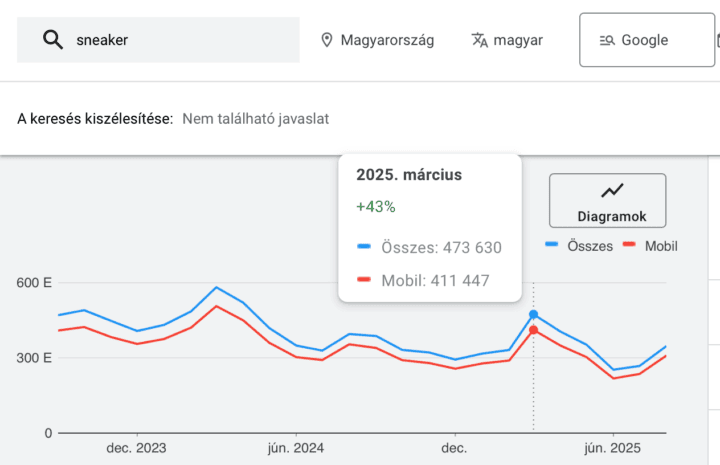Click the 'Nem található javaslat' text
This screenshot has height=465, width=720.
pyautogui.click(x=256, y=119)
